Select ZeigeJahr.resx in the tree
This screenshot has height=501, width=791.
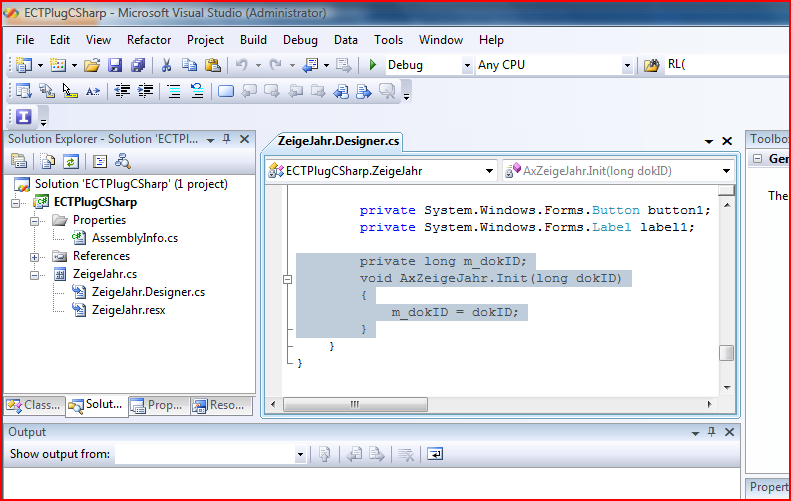[x=128, y=310]
